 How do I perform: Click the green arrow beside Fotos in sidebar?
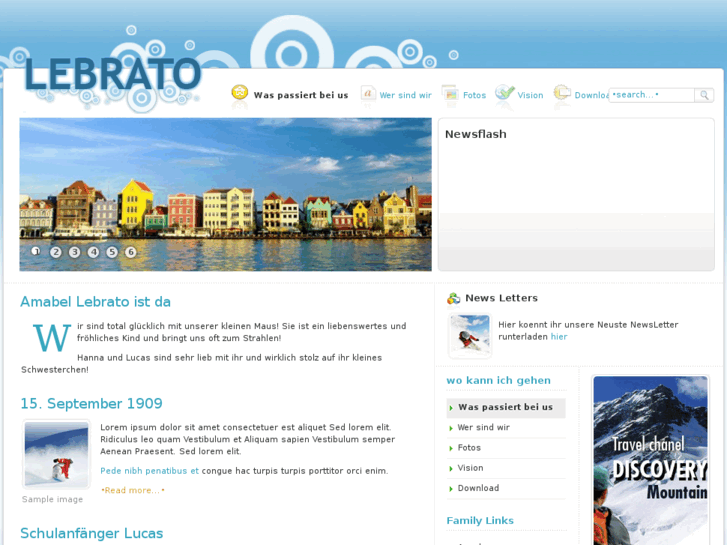(451, 449)
